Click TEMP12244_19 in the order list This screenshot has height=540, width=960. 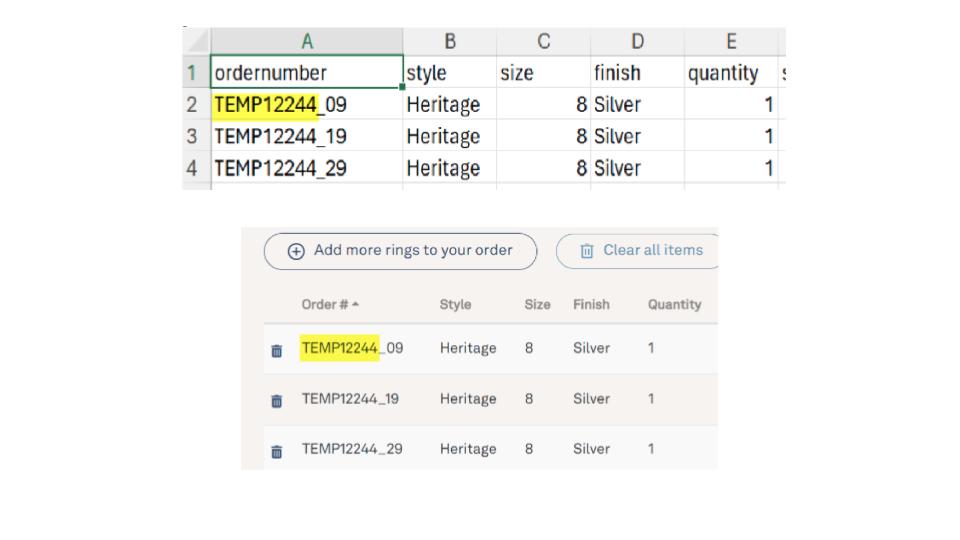tap(350, 399)
